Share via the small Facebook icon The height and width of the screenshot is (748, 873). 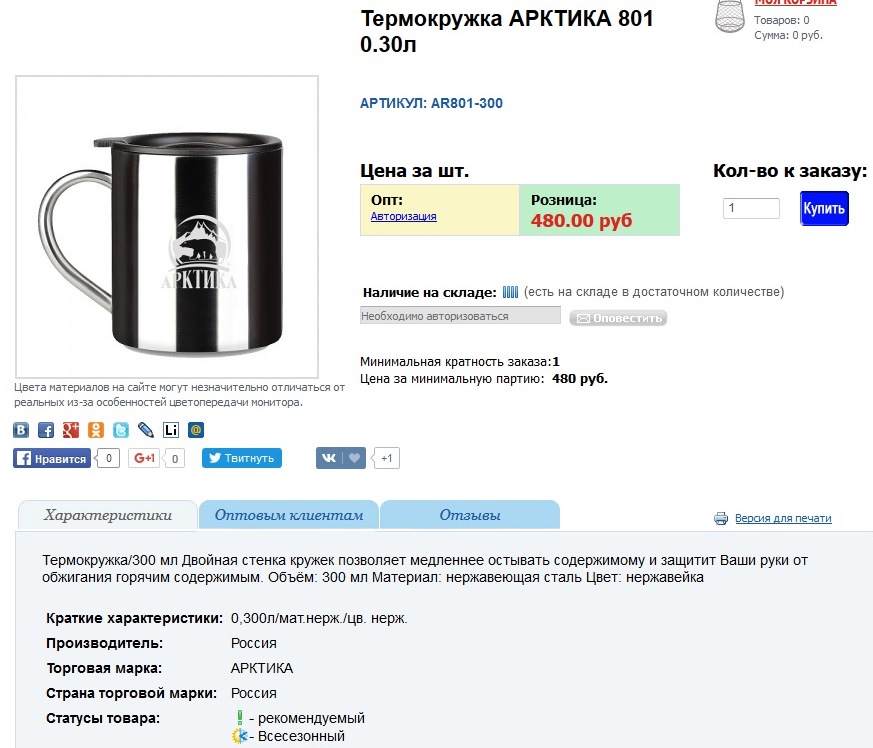(x=46, y=430)
